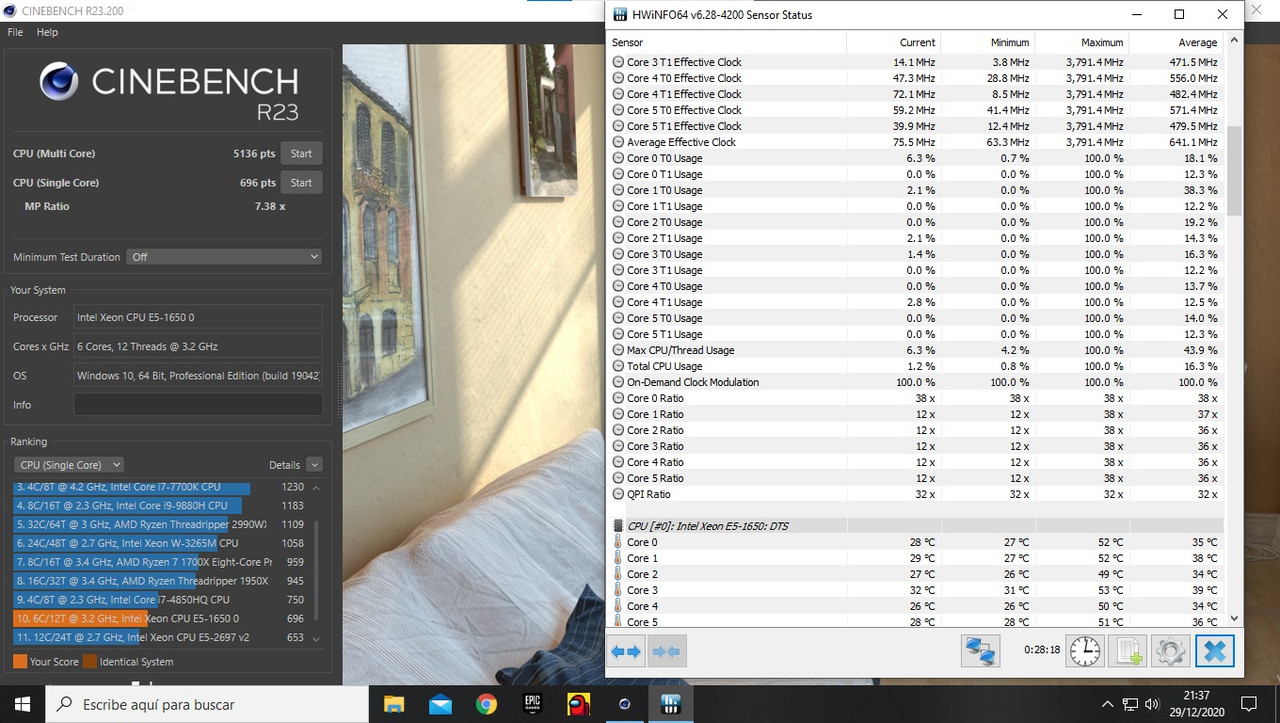The image size is (1280, 723).
Task: Click the HWiNFO sensor list scroll-down arrow
Action: (x=1234, y=619)
